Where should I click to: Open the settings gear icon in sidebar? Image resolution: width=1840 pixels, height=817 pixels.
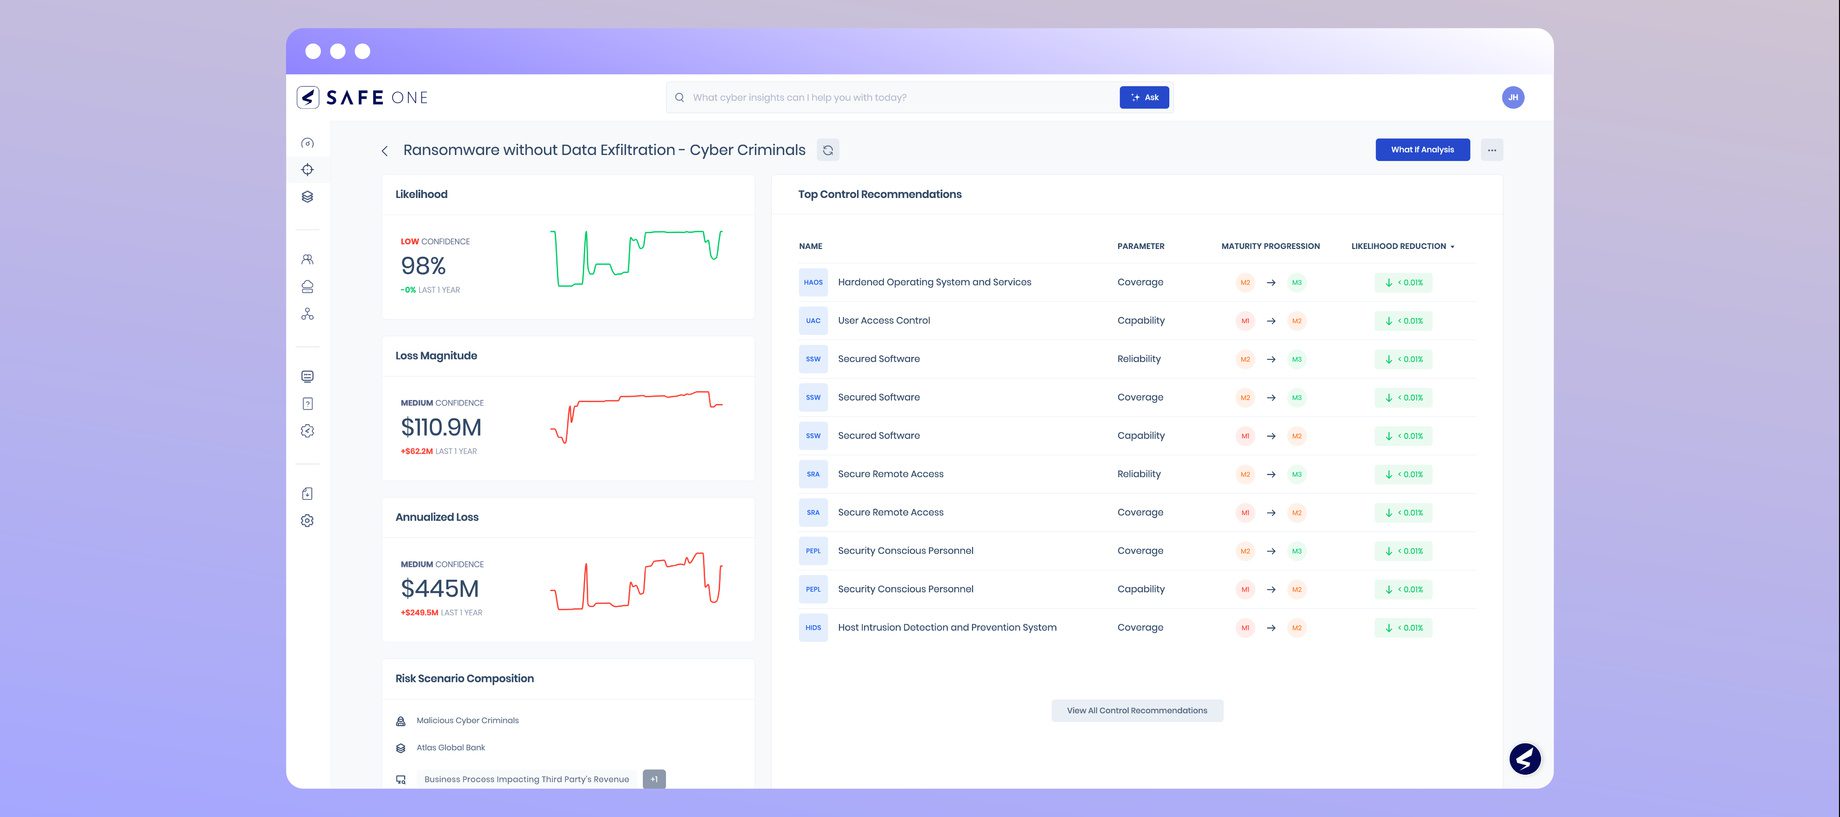[307, 521]
